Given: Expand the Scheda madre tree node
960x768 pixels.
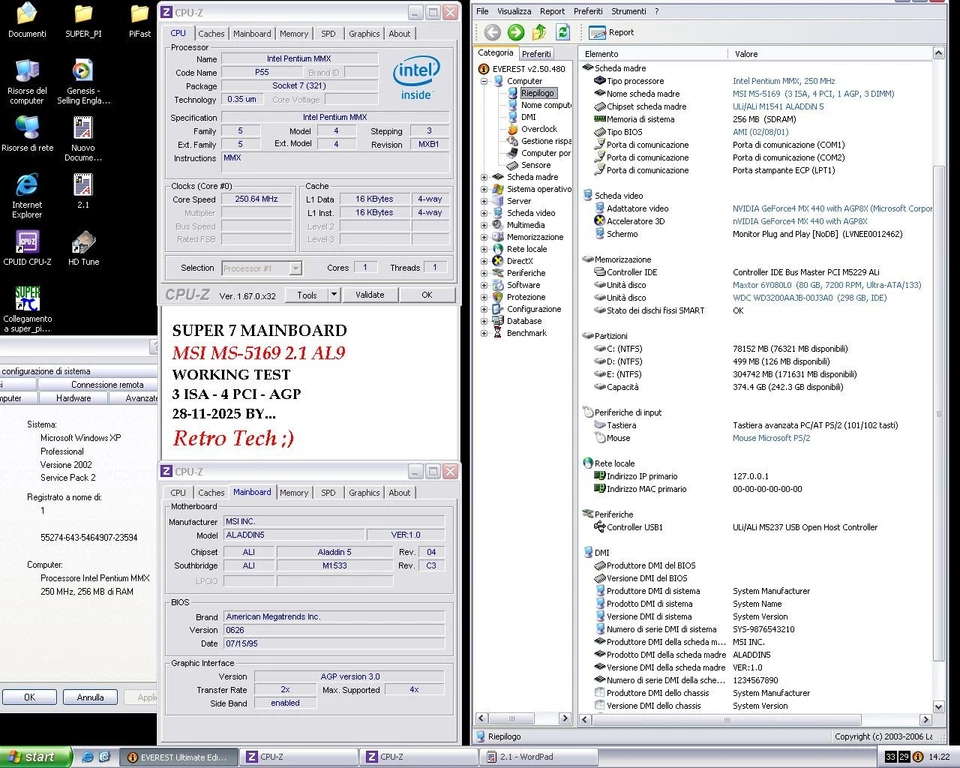Looking at the screenshot, I should [485, 177].
